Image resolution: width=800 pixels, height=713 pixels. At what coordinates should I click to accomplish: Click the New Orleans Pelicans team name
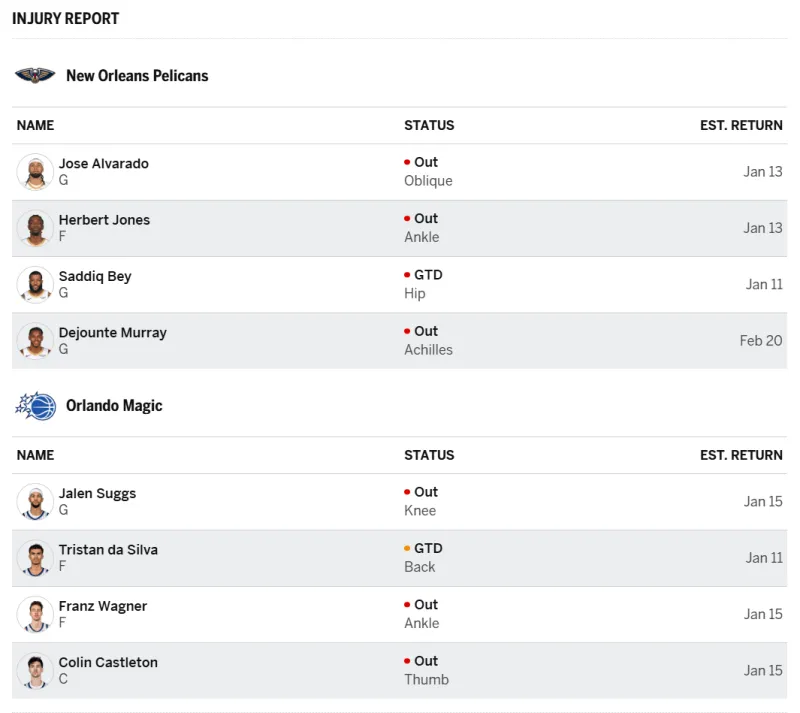tap(137, 76)
